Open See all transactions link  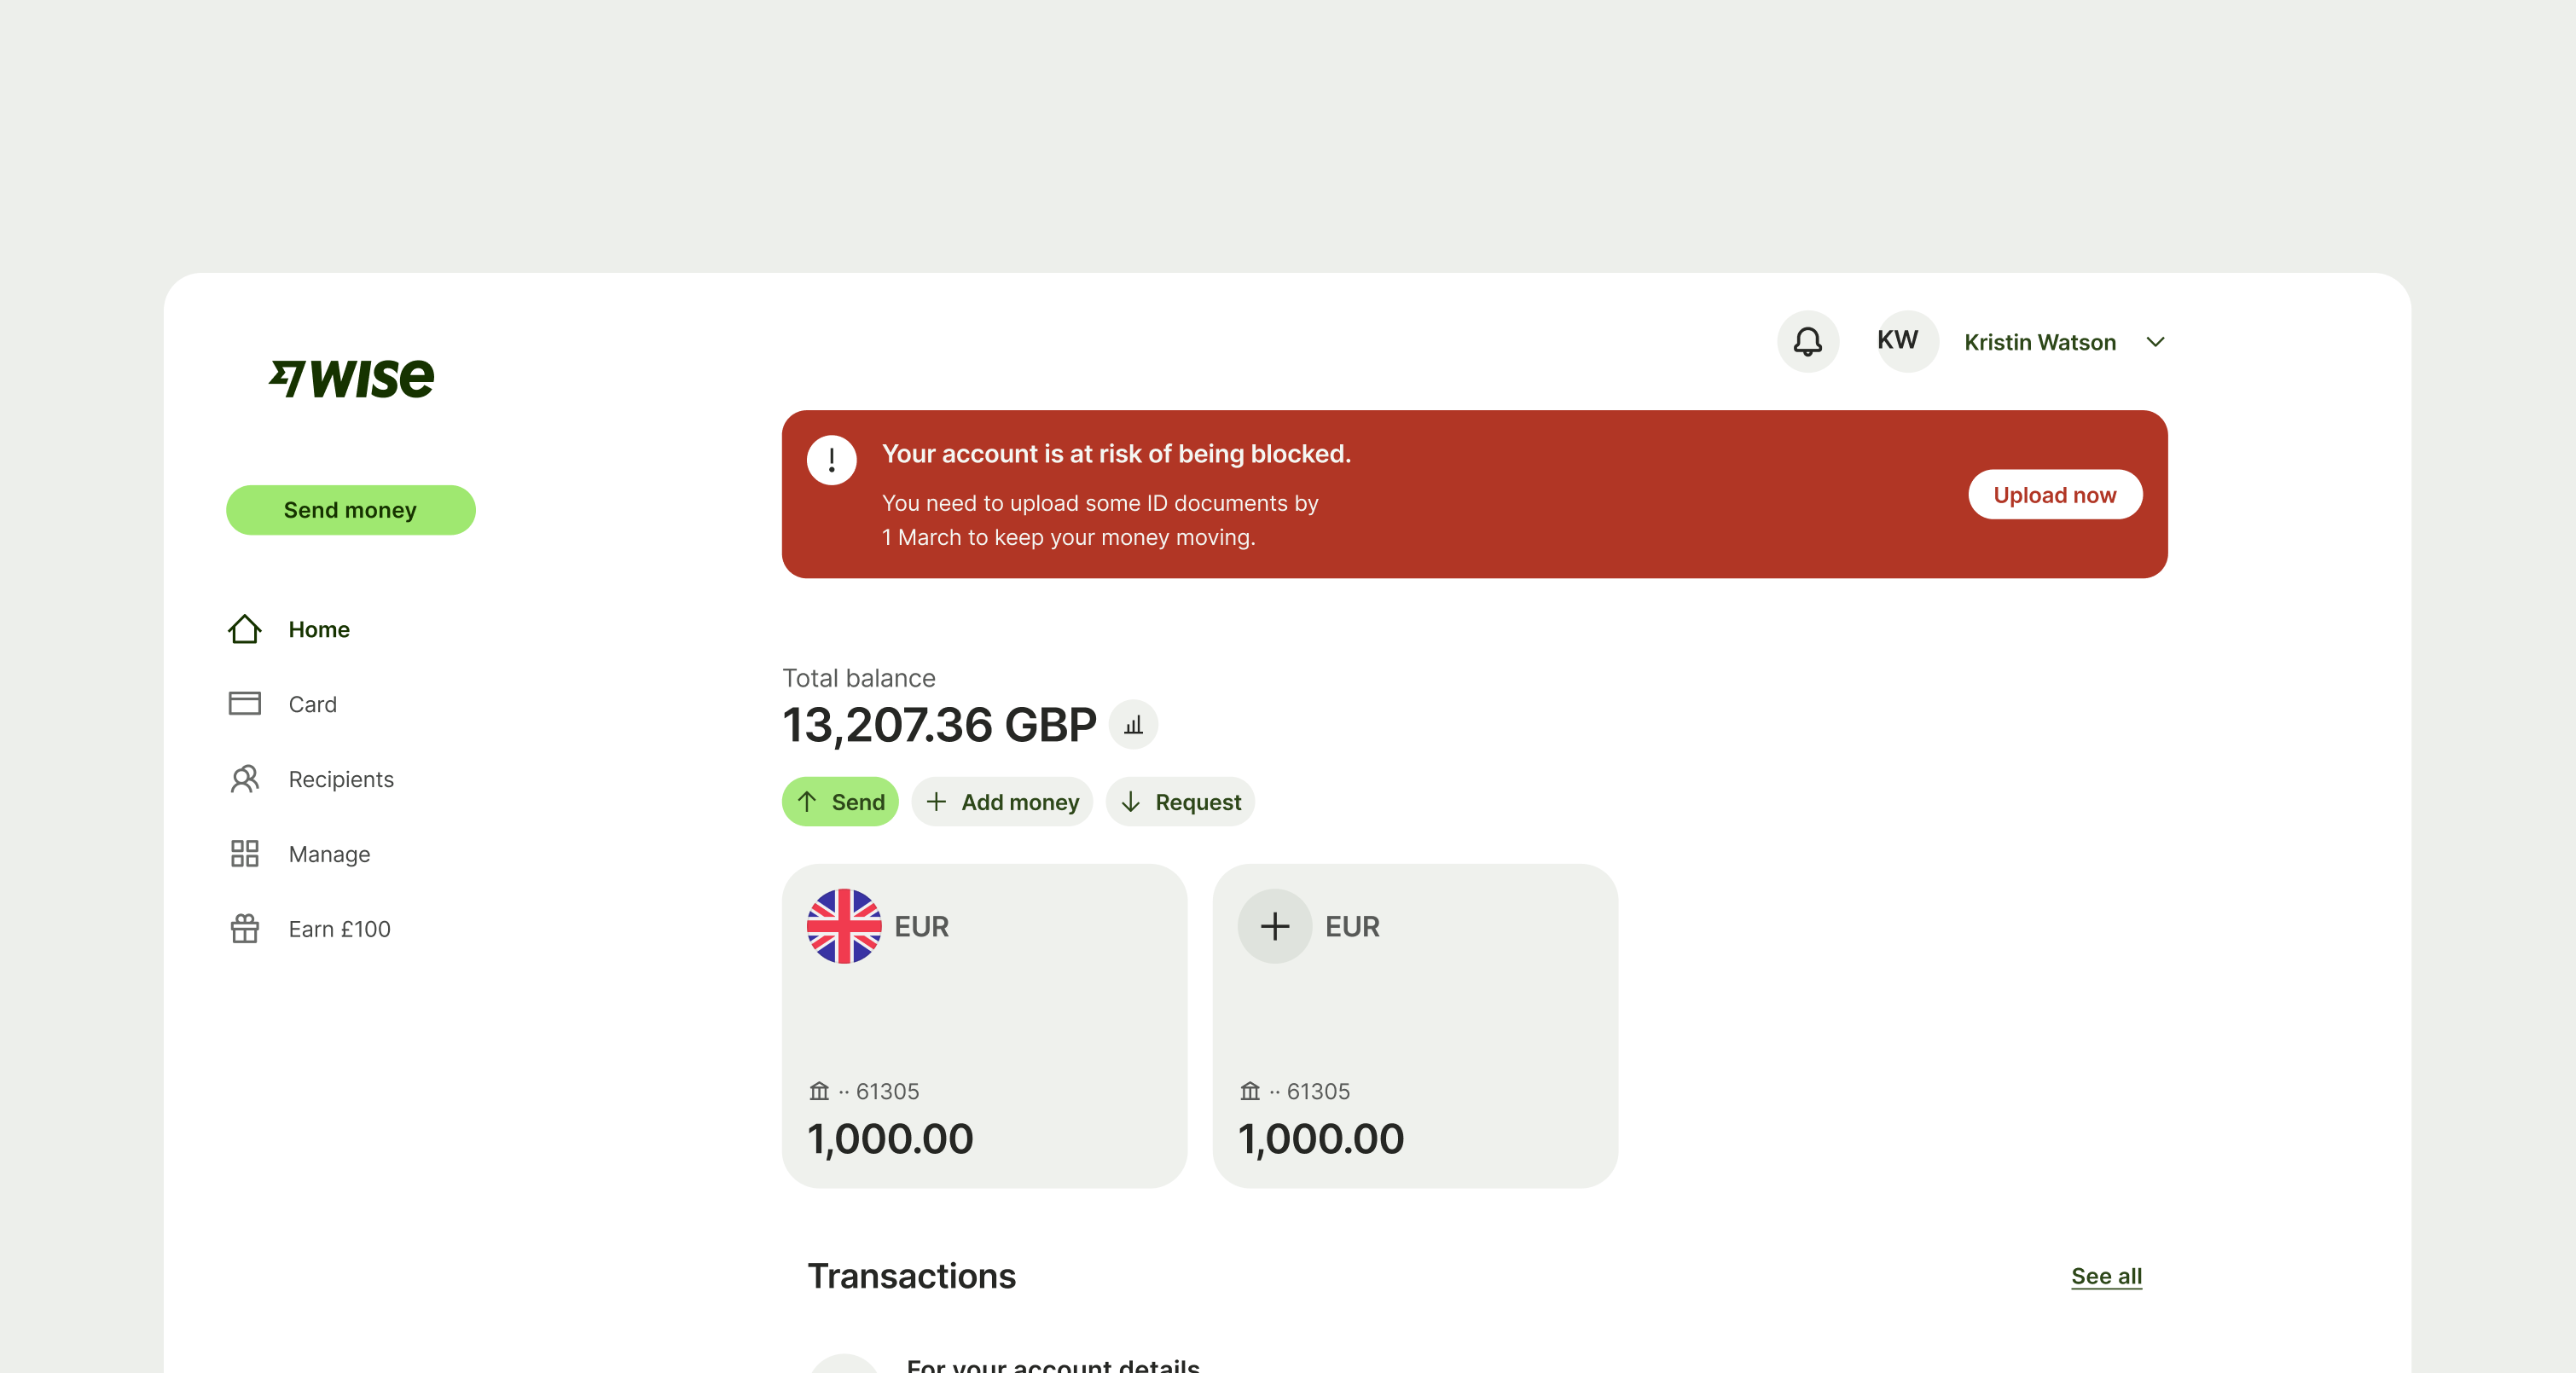click(2106, 1276)
